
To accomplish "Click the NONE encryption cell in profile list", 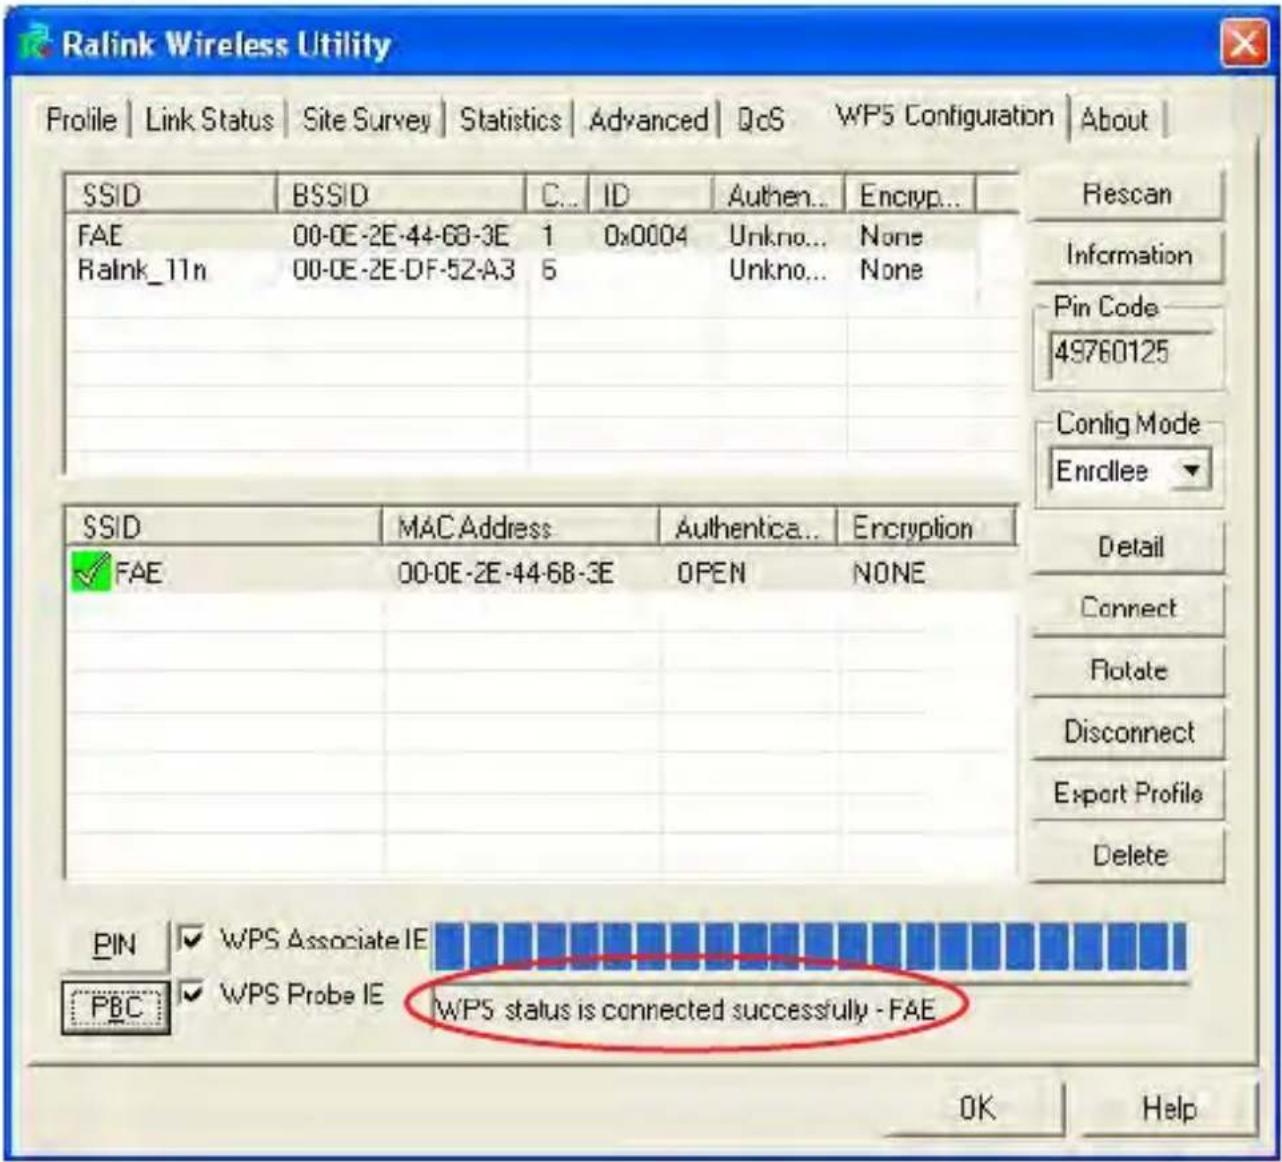I will click(888, 573).
